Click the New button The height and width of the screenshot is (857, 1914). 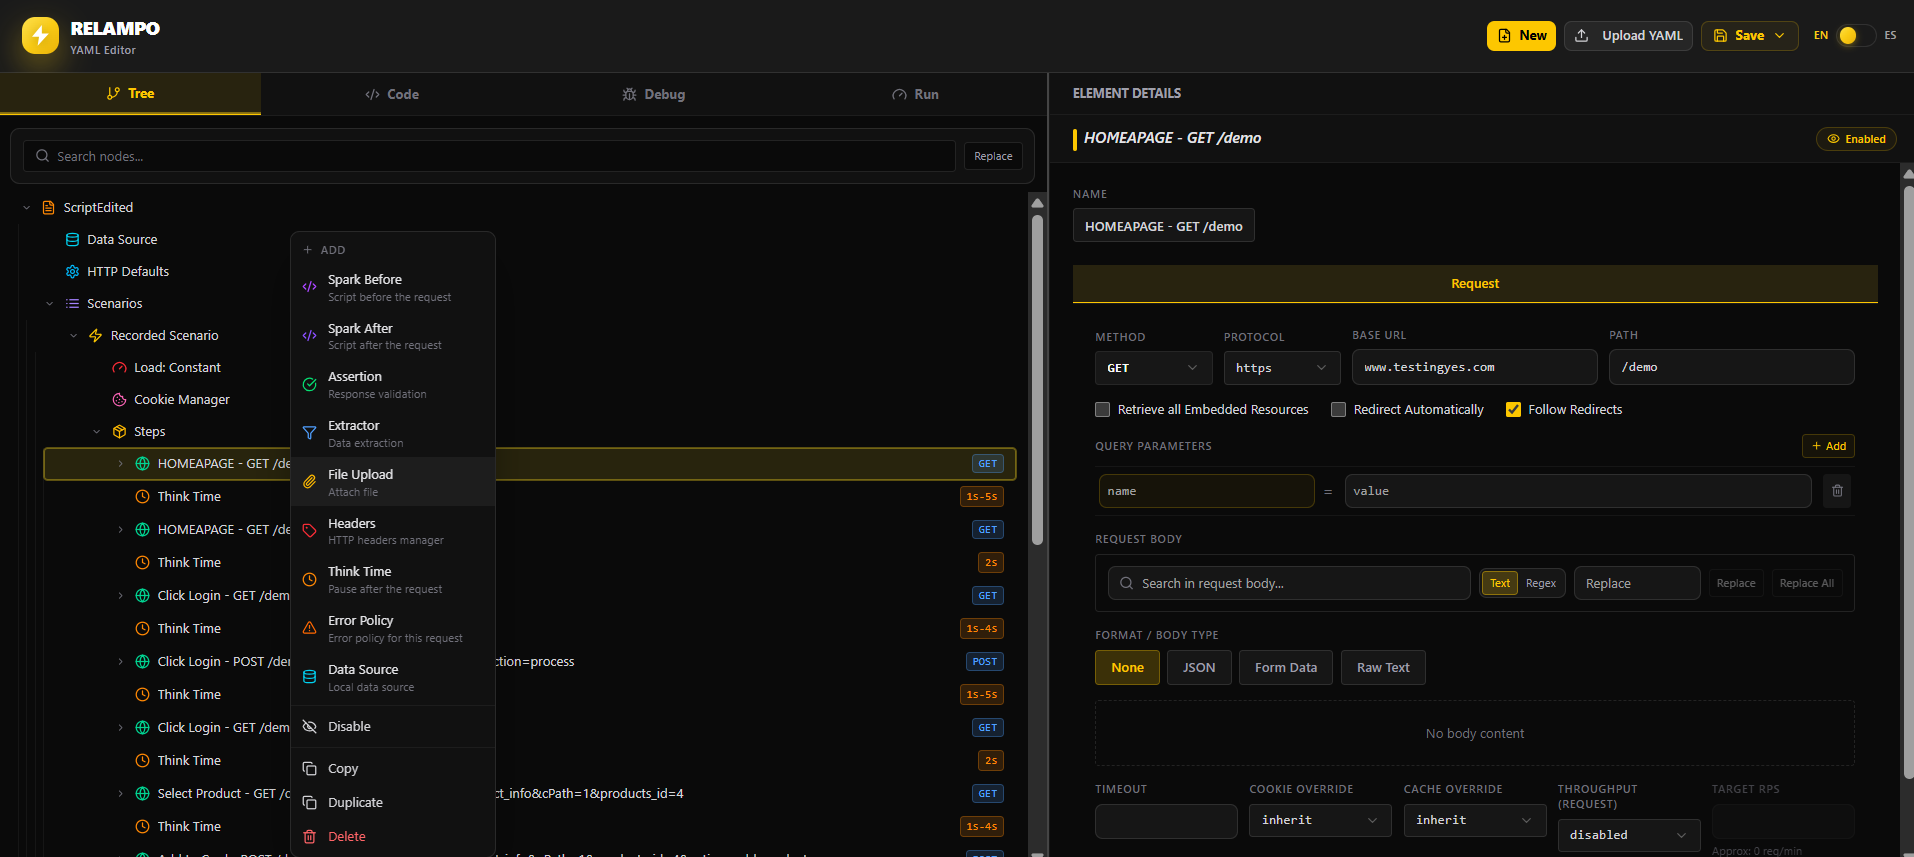1521,36
